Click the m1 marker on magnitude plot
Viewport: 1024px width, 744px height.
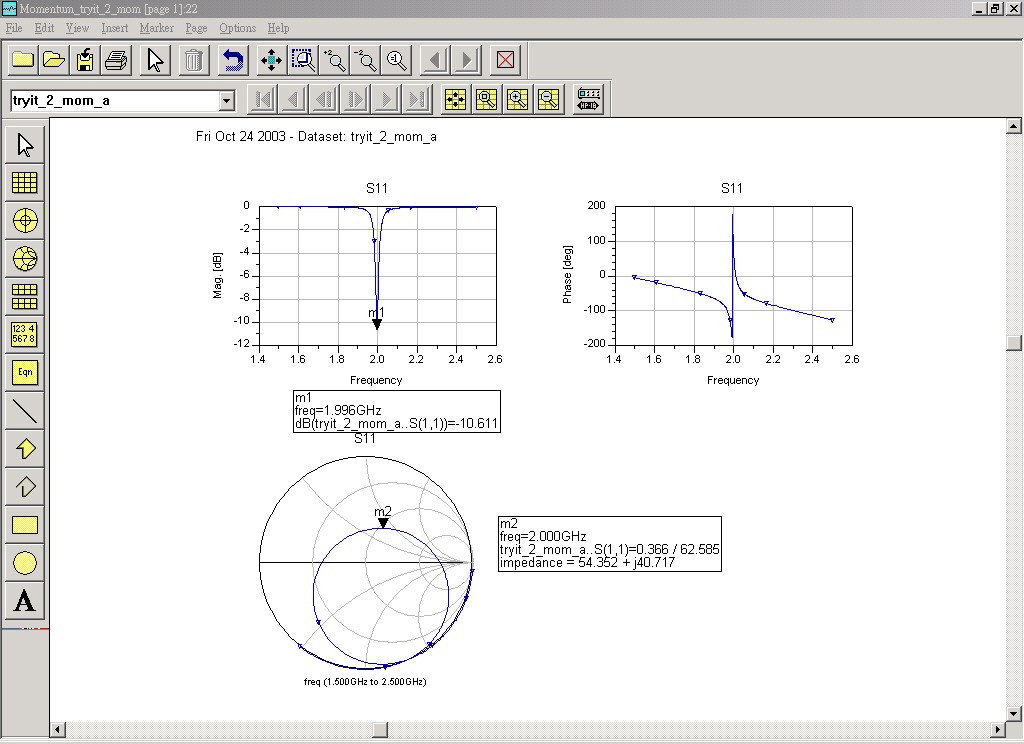377,324
